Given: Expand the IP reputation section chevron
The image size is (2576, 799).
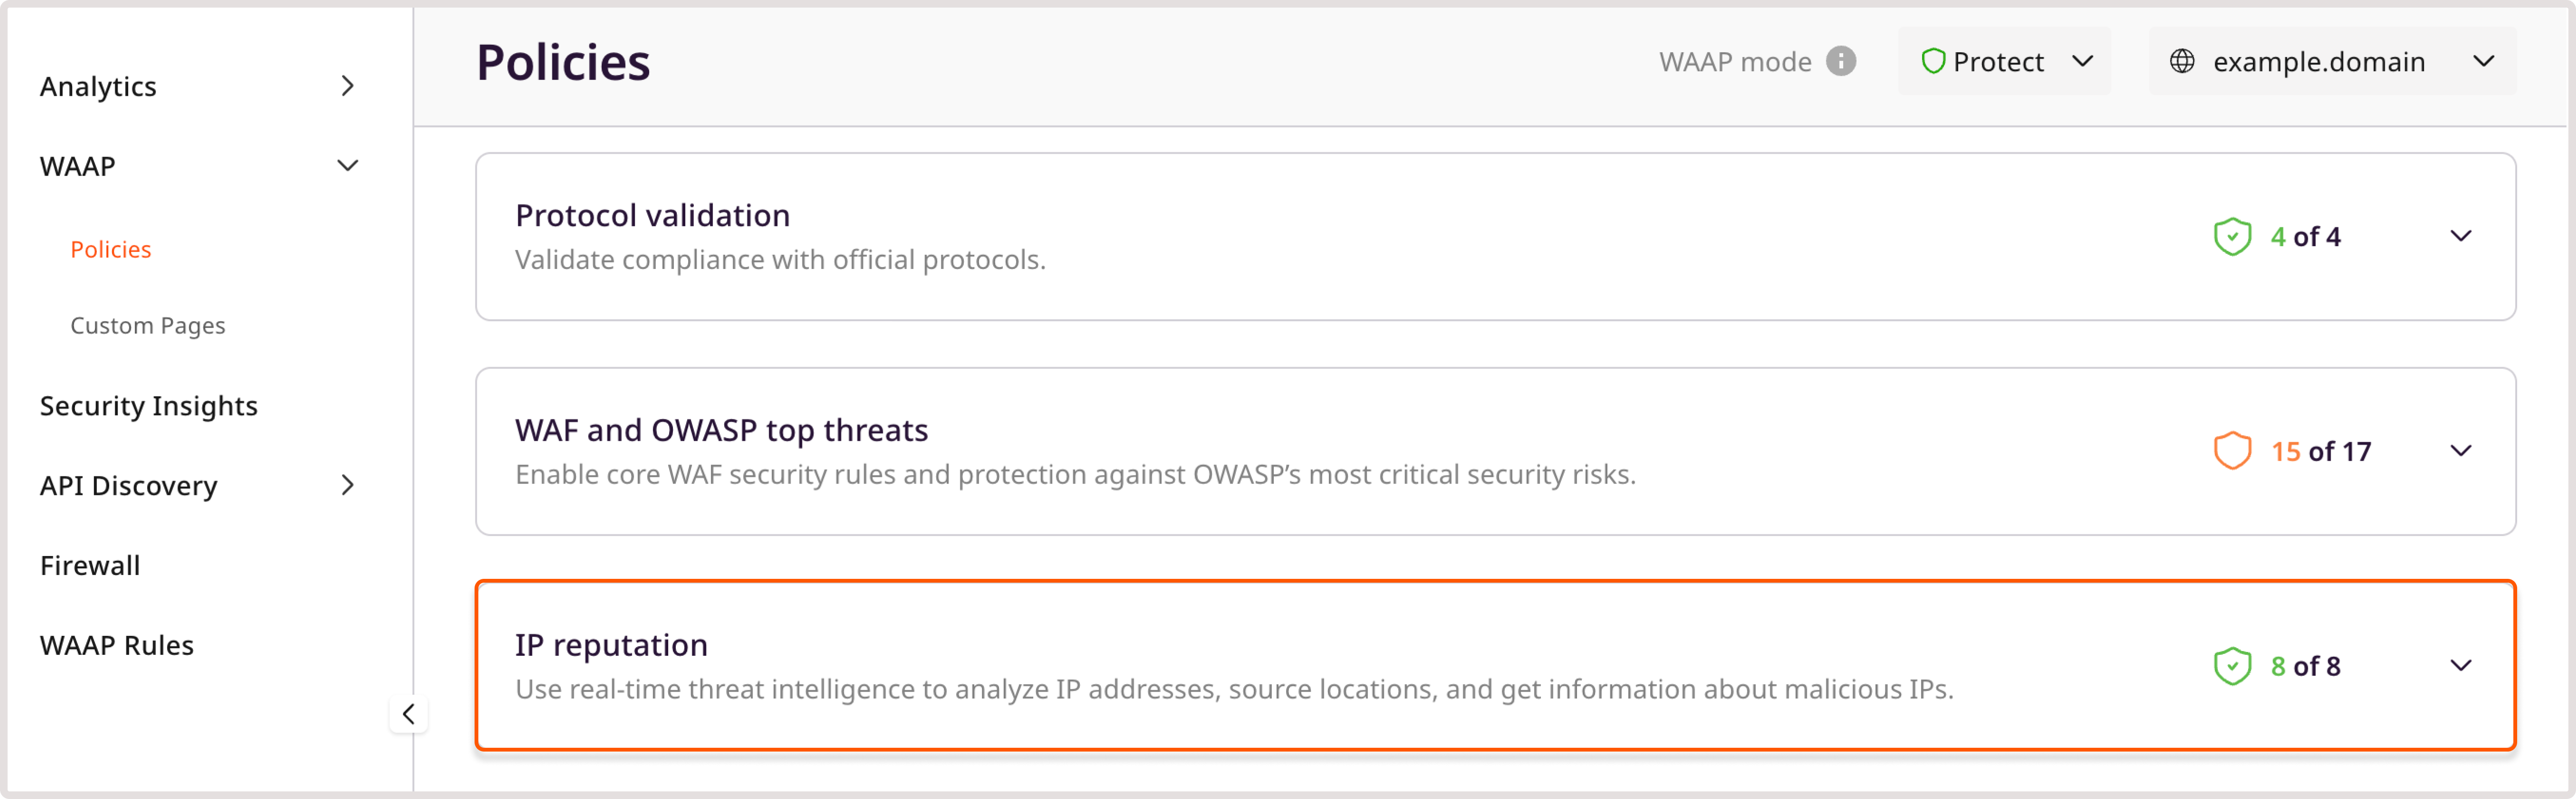Looking at the screenshot, I should pyautogui.click(x=2460, y=666).
